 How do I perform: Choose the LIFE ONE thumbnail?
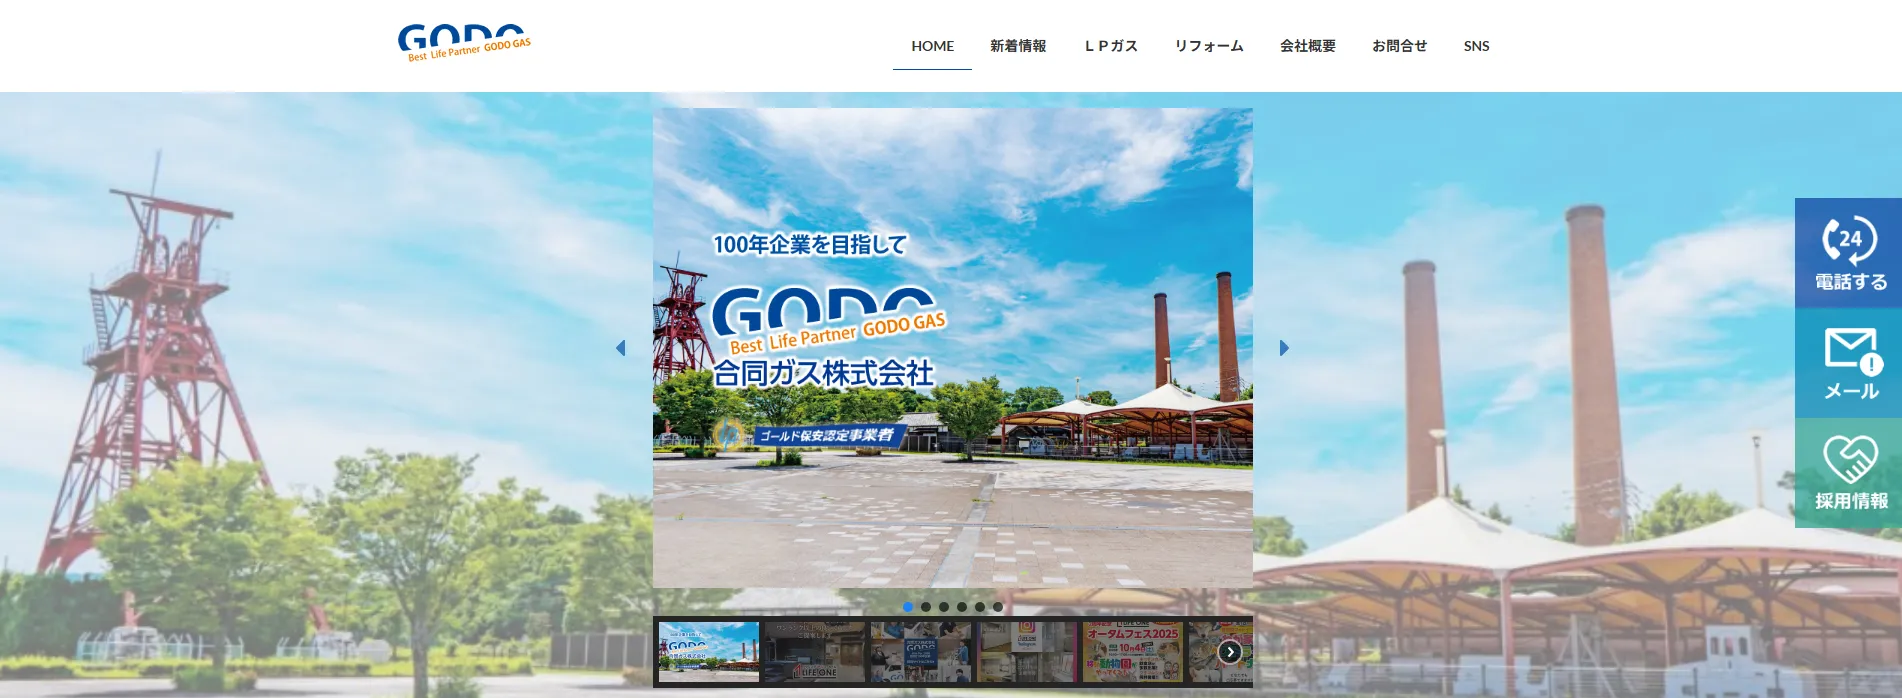[x=815, y=652]
